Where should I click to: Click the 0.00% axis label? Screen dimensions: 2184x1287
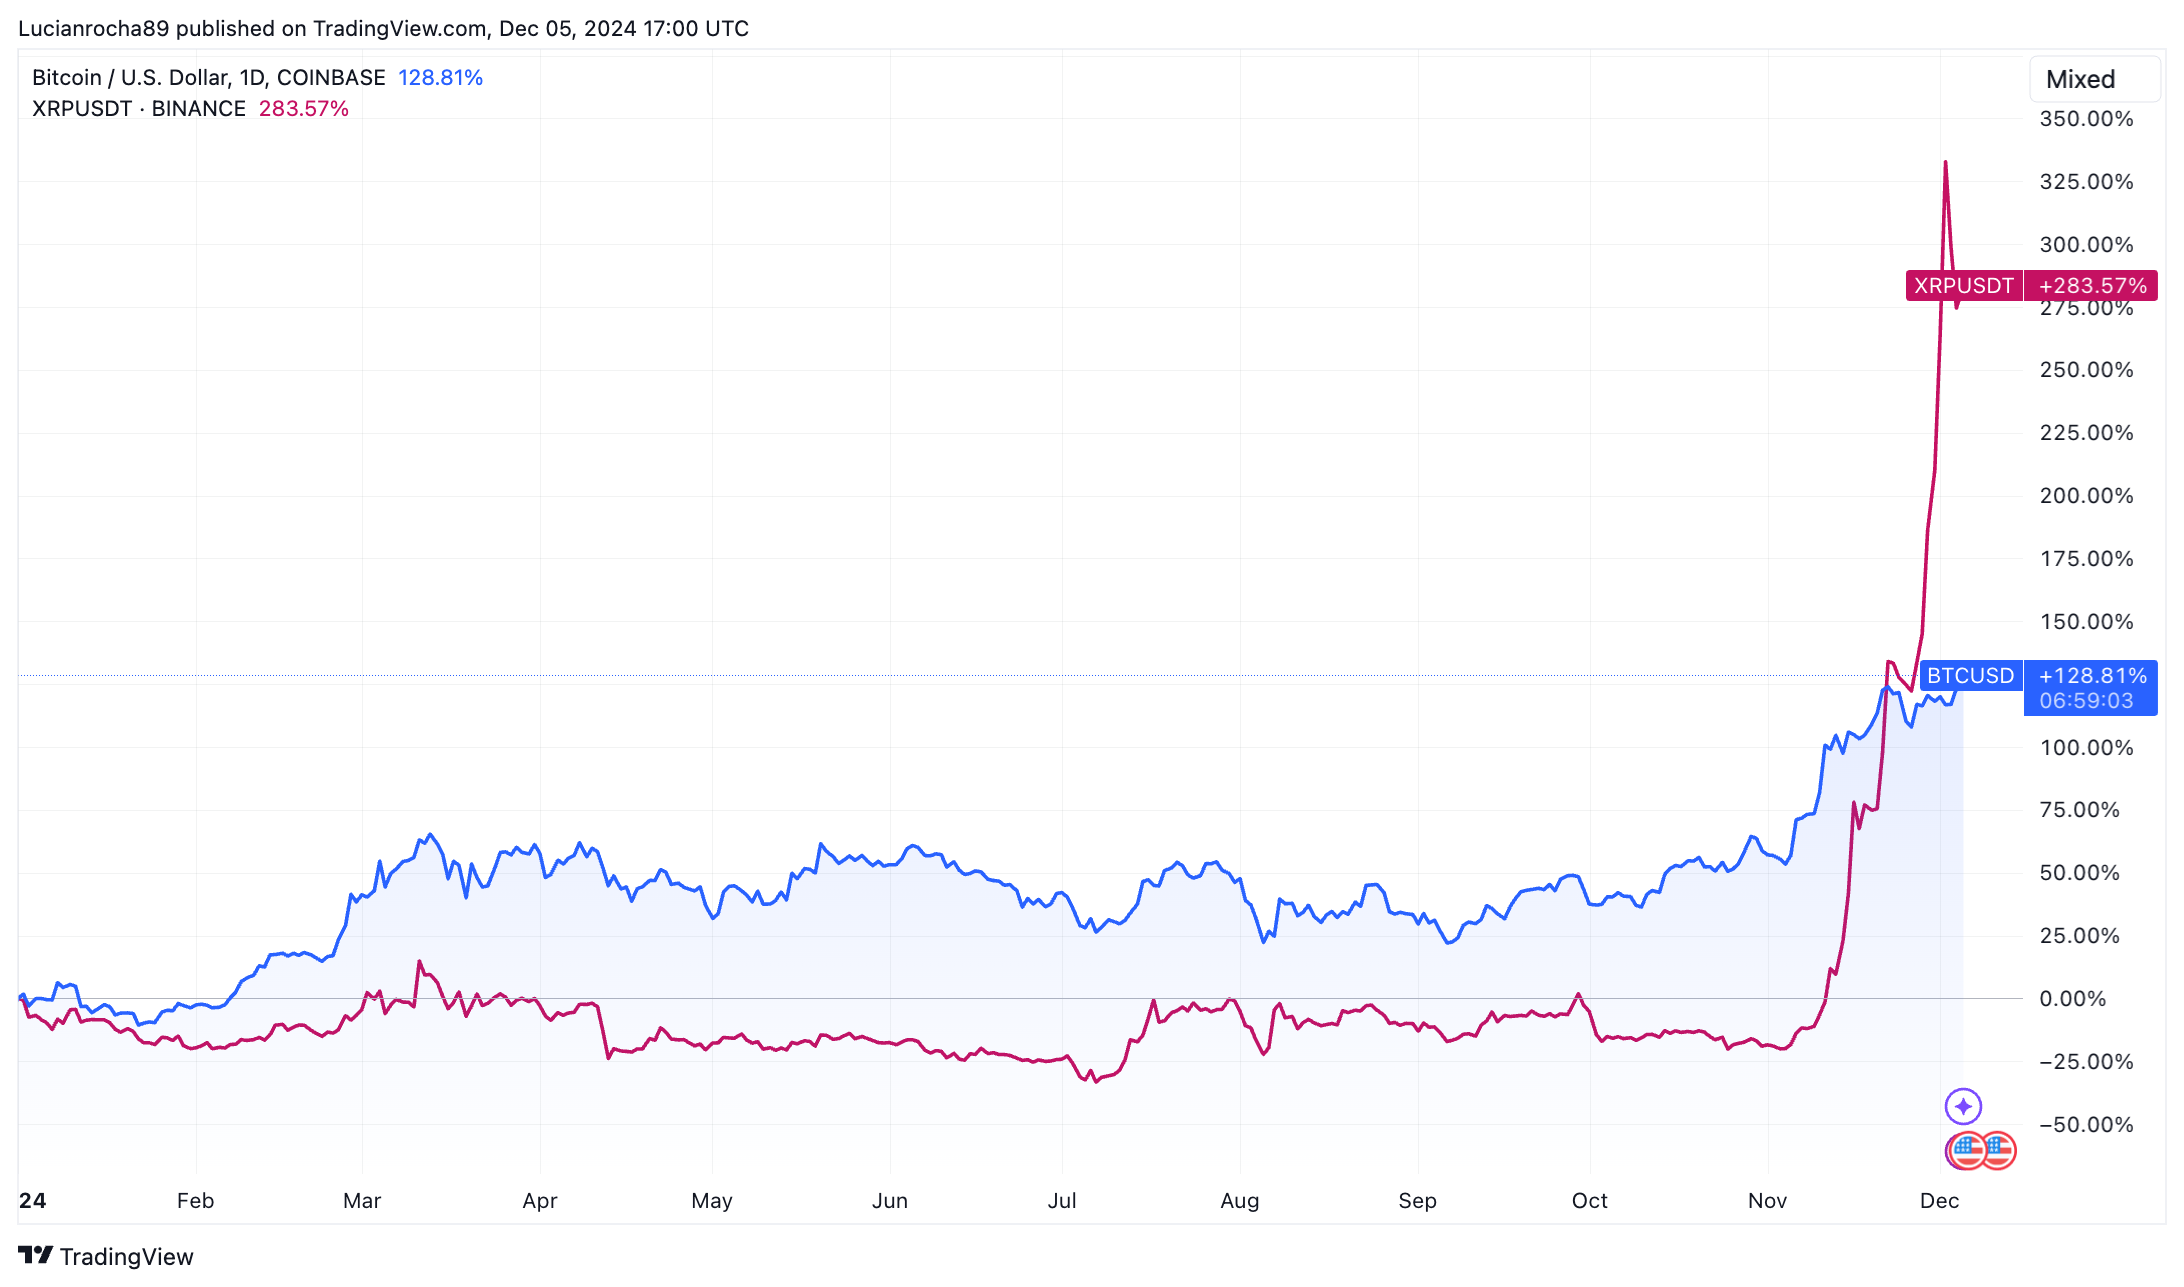point(2072,999)
